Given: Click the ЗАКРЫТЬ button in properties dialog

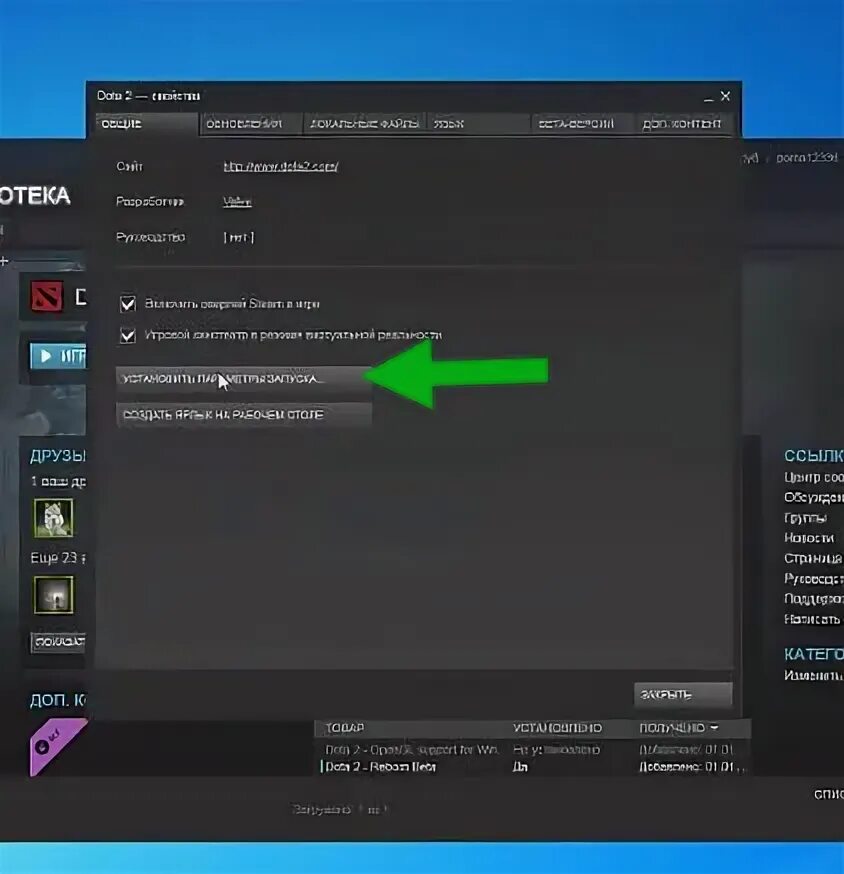Looking at the screenshot, I should 683,695.
